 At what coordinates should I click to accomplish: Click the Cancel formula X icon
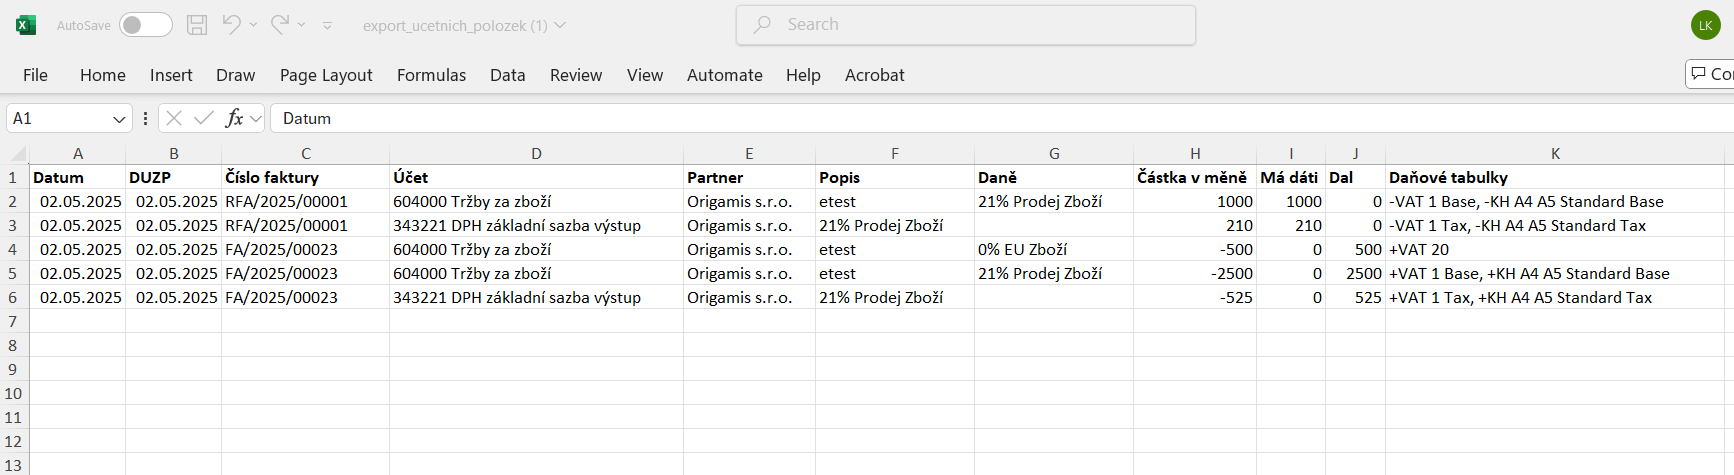[174, 118]
